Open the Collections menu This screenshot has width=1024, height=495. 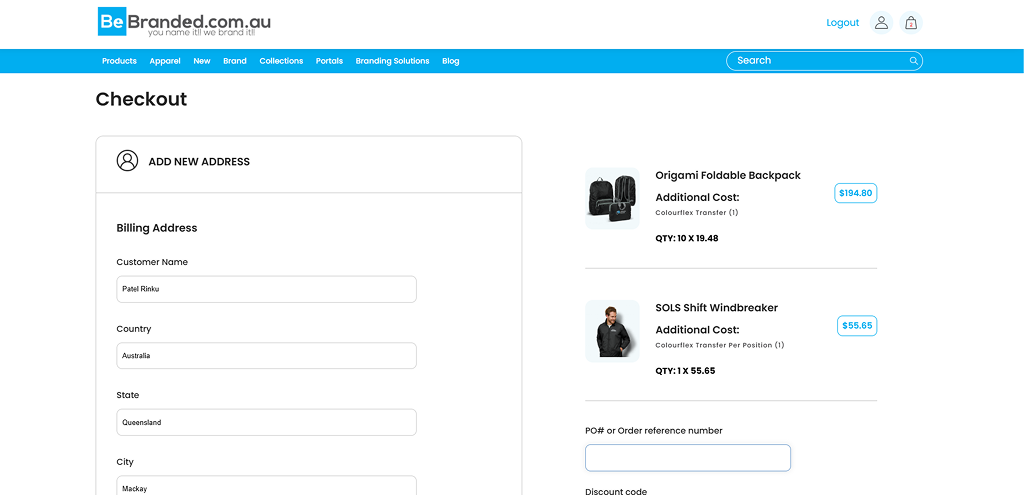click(281, 61)
